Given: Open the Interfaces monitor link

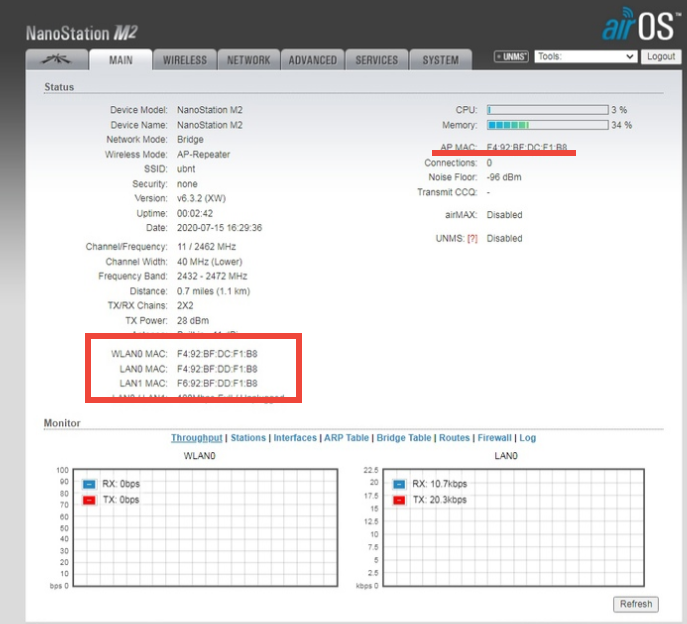Looking at the screenshot, I should coord(295,438).
